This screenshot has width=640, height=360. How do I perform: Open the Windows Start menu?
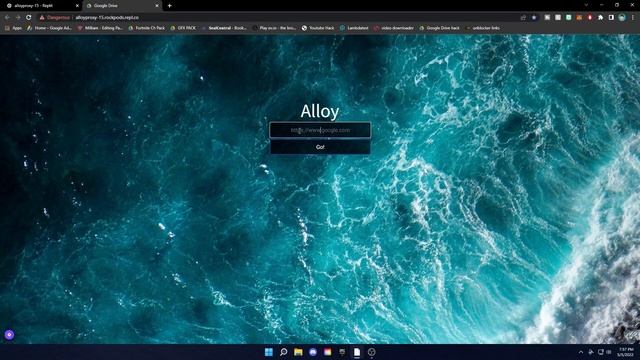pos(269,352)
